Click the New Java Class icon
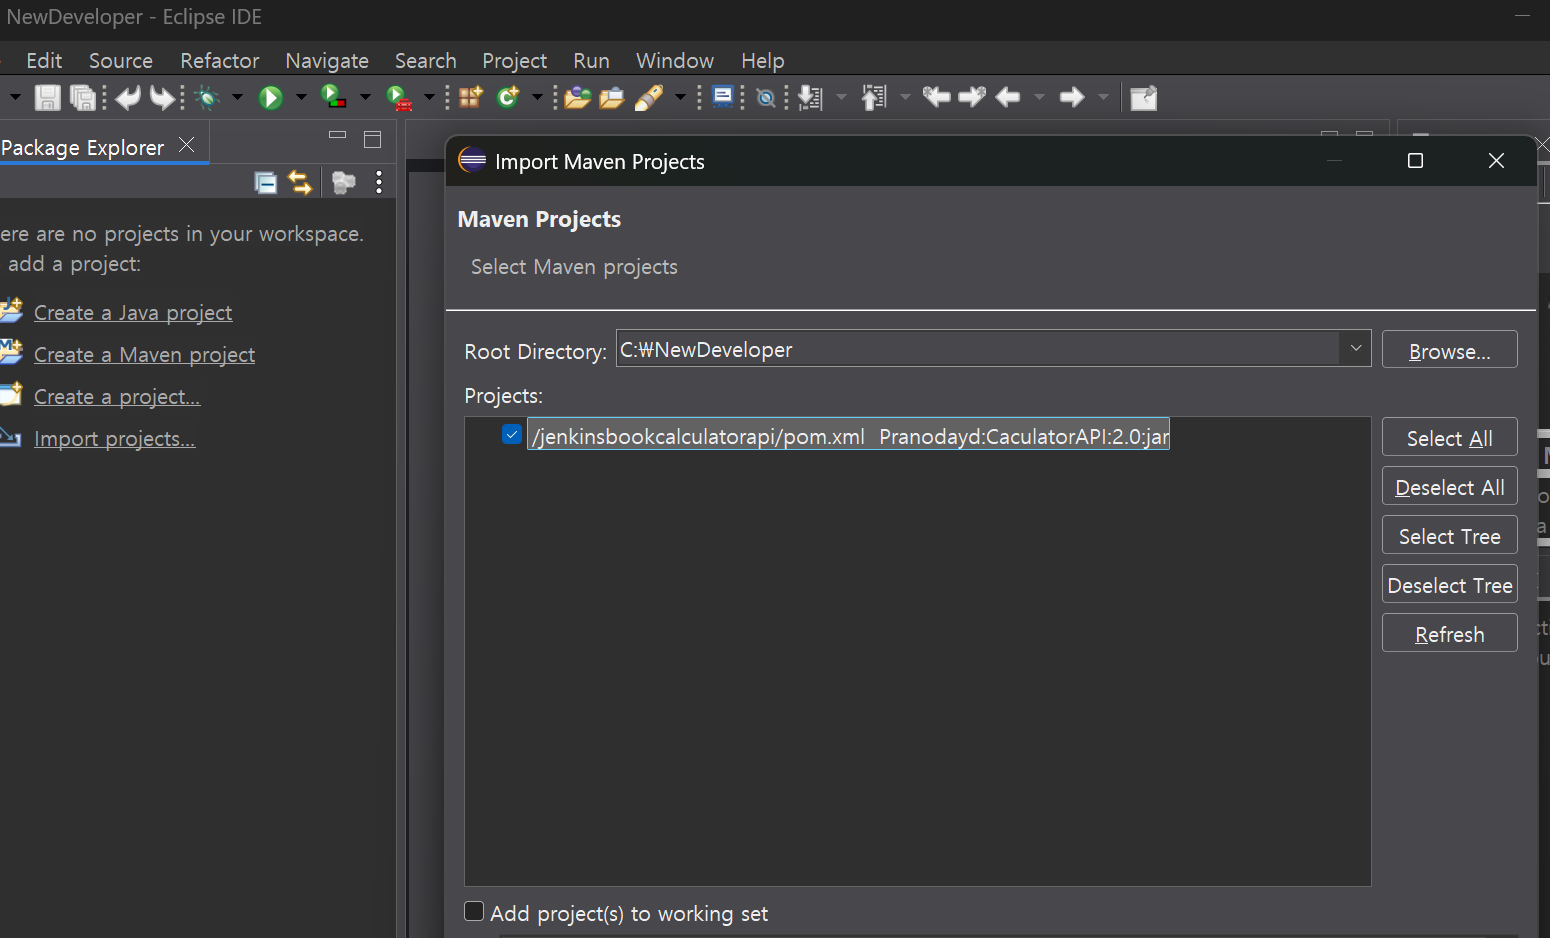Viewport: 1550px width, 938px height. coord(508,97)
